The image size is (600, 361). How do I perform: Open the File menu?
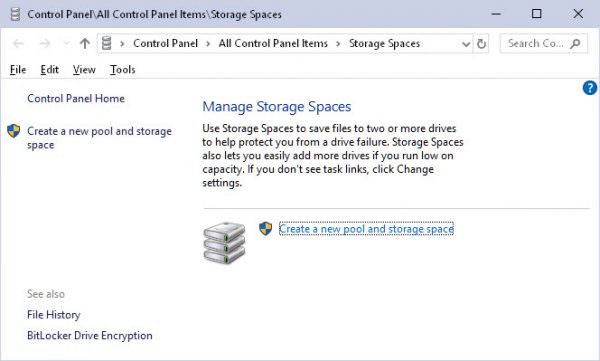[x=18, y=70]
